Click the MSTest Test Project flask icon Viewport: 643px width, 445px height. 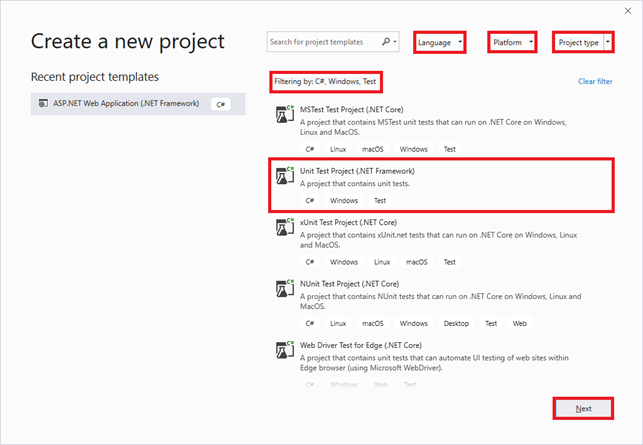coord(285,114)
